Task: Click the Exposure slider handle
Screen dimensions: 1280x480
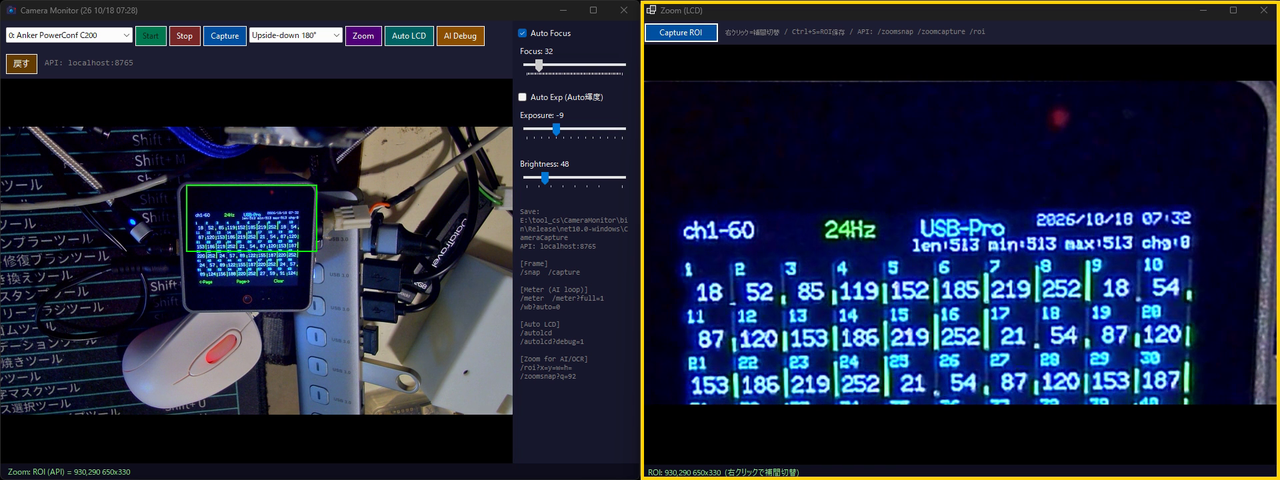Action: click(556, 129)
